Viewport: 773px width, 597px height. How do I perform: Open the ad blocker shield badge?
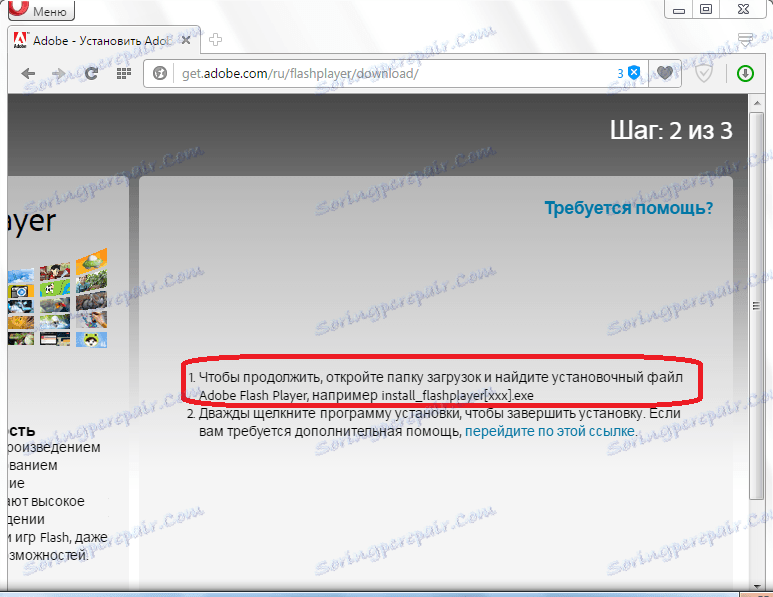[629, 73]
